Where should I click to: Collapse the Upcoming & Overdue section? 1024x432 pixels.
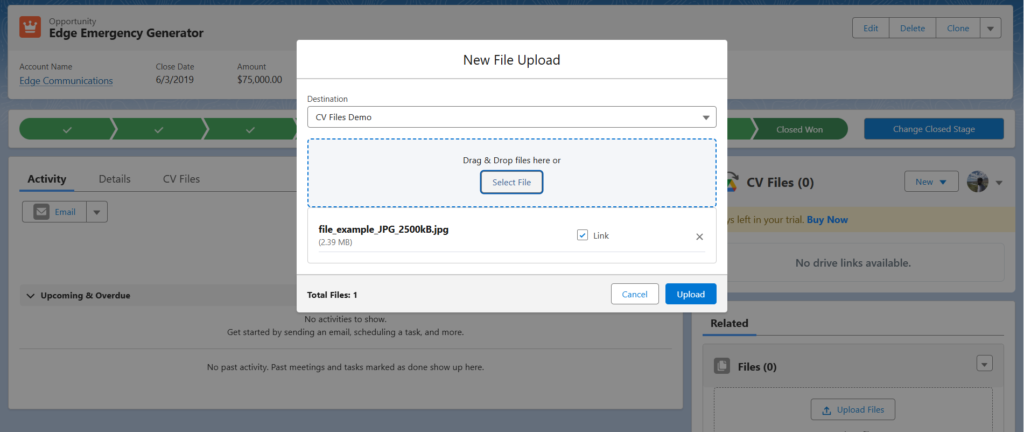tap(31, 296)
